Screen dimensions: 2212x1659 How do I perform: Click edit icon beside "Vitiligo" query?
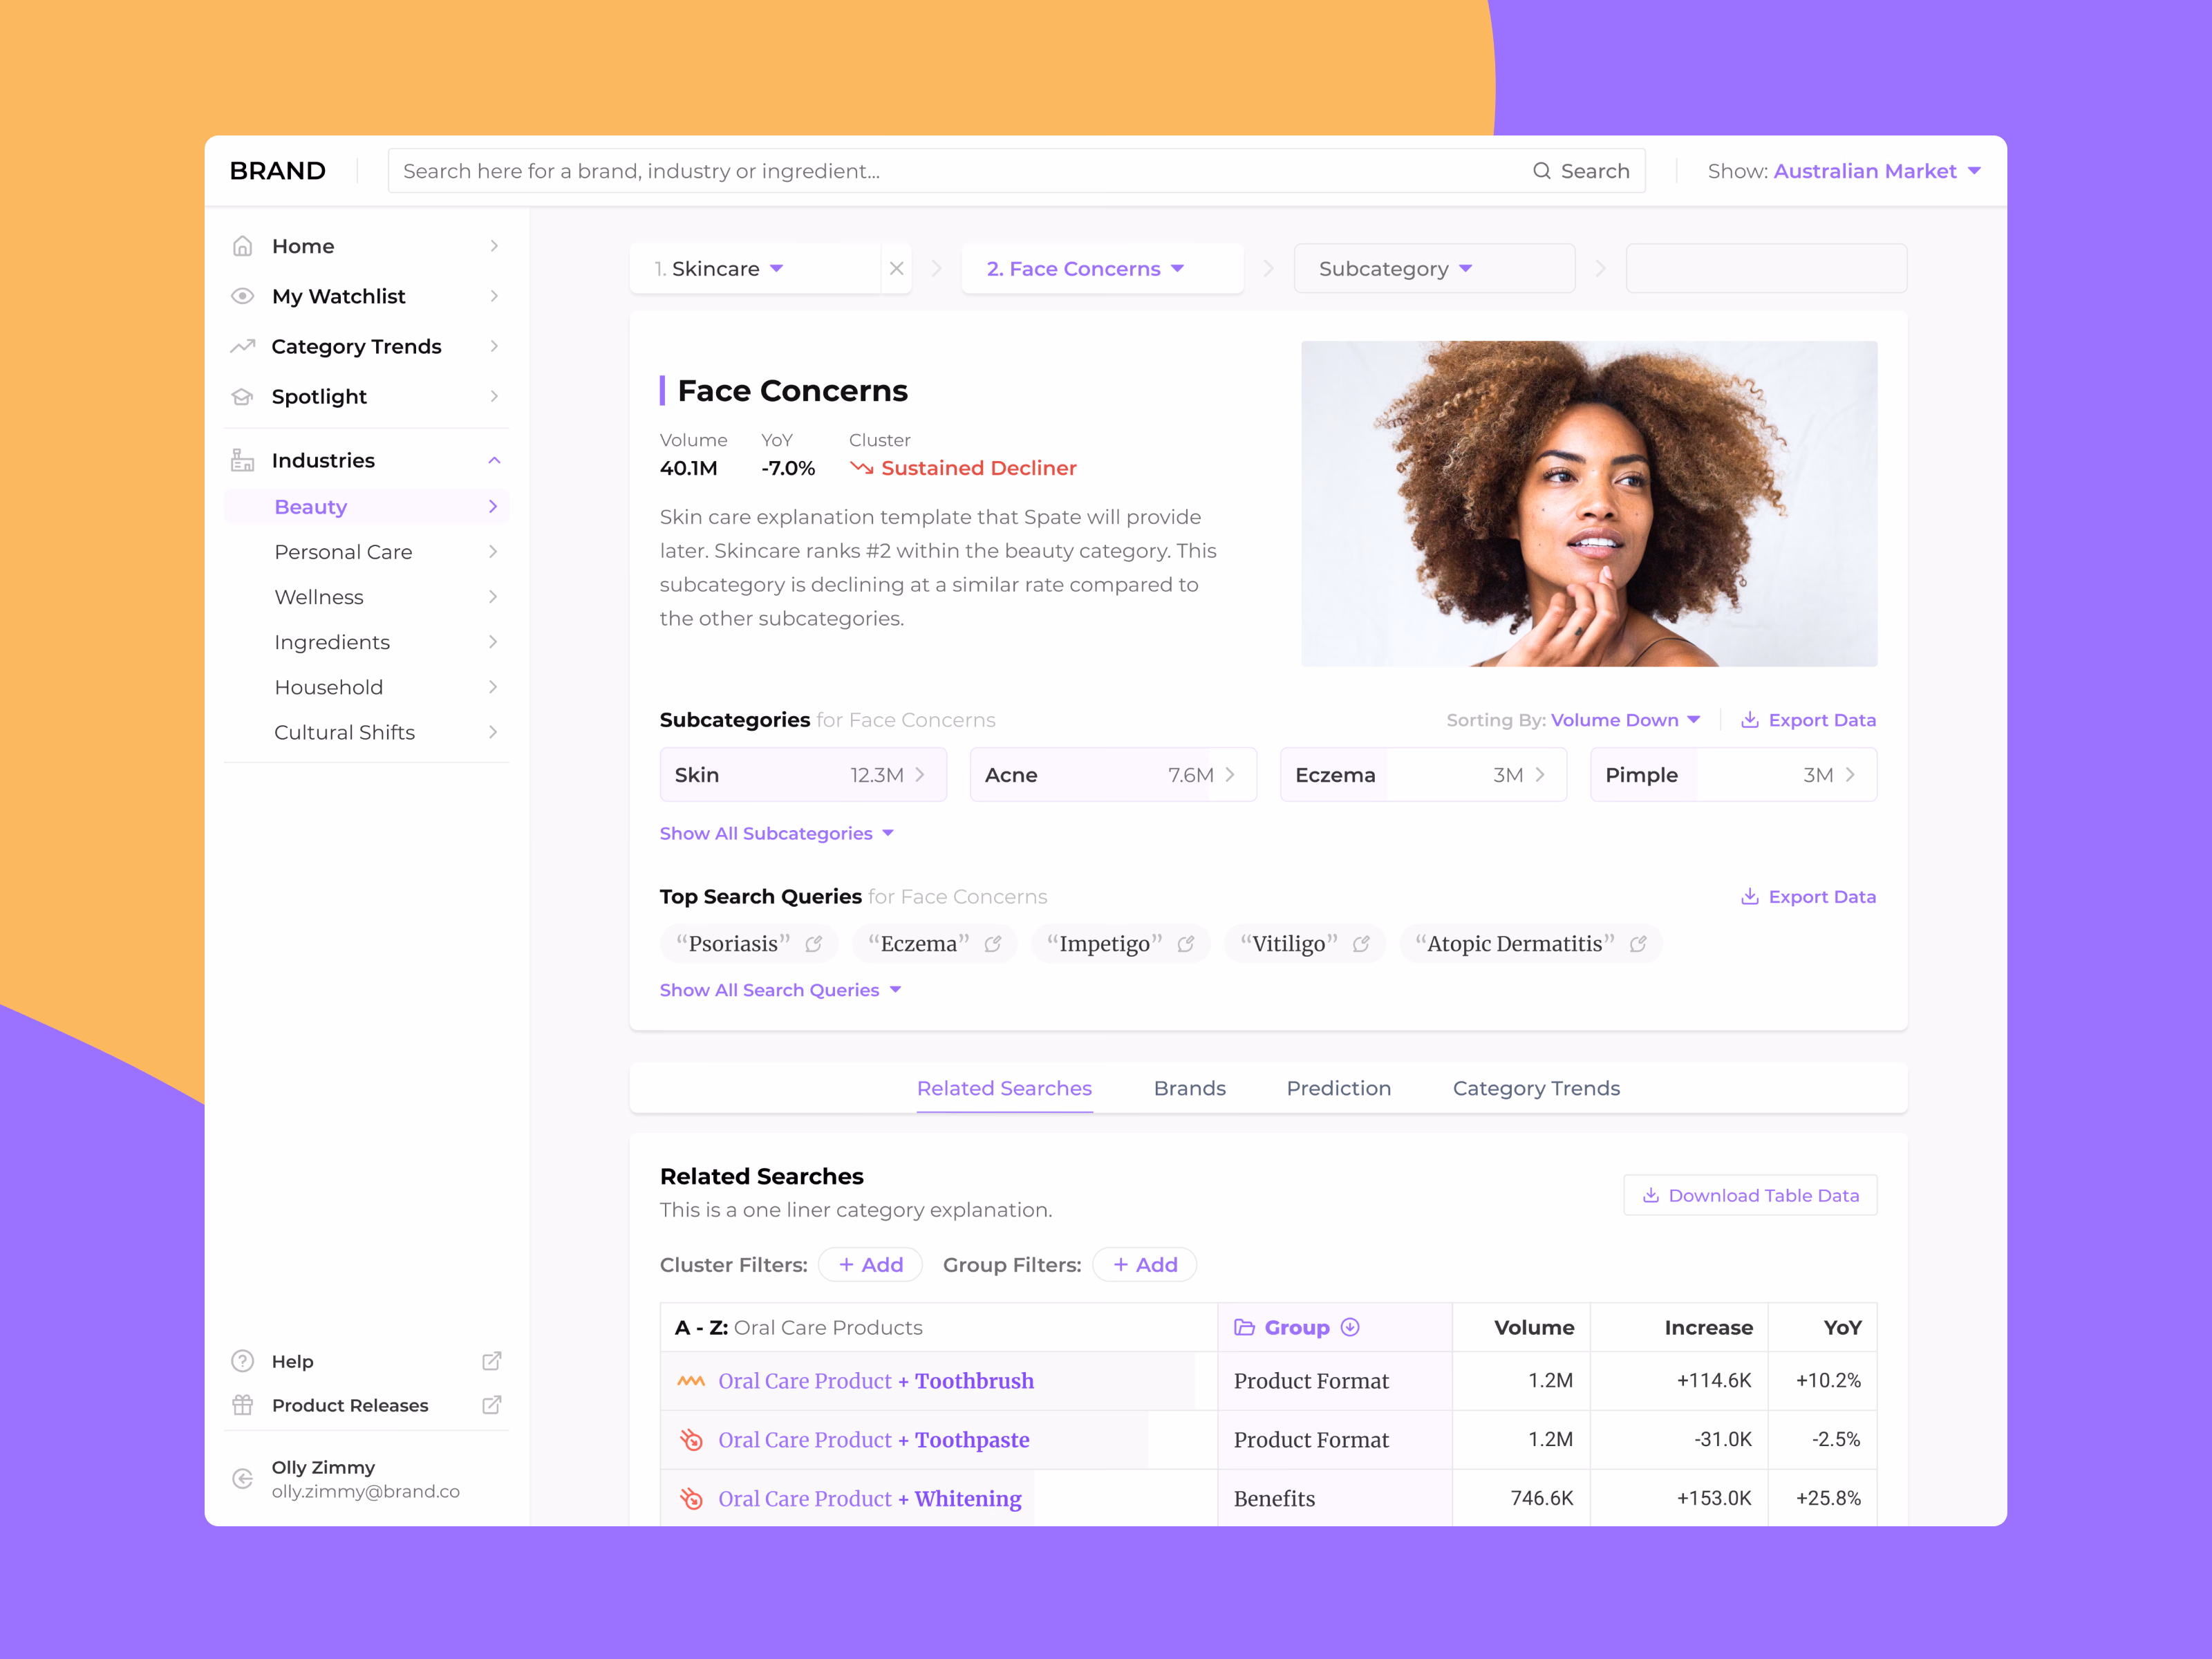(x=1361, y=944)
